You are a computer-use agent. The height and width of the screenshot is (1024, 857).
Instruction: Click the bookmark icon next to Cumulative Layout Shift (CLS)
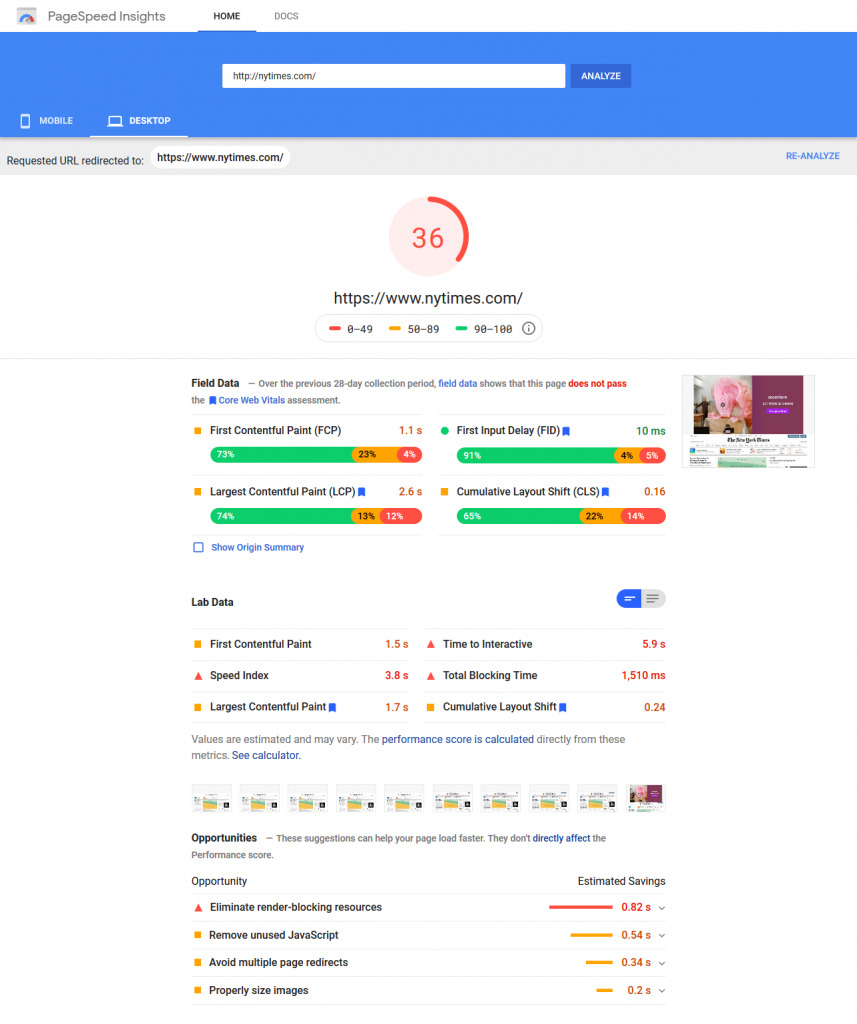(606, 492)
